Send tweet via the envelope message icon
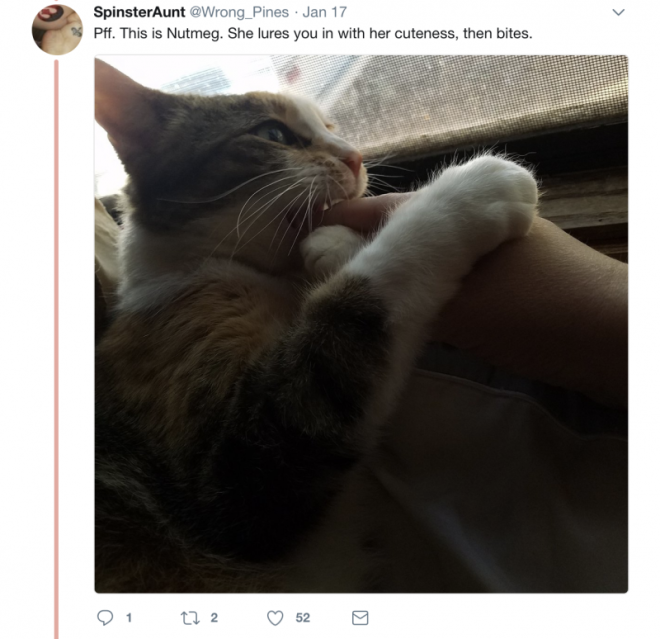Screen dimensions: 660x639 tap(360, 618)
